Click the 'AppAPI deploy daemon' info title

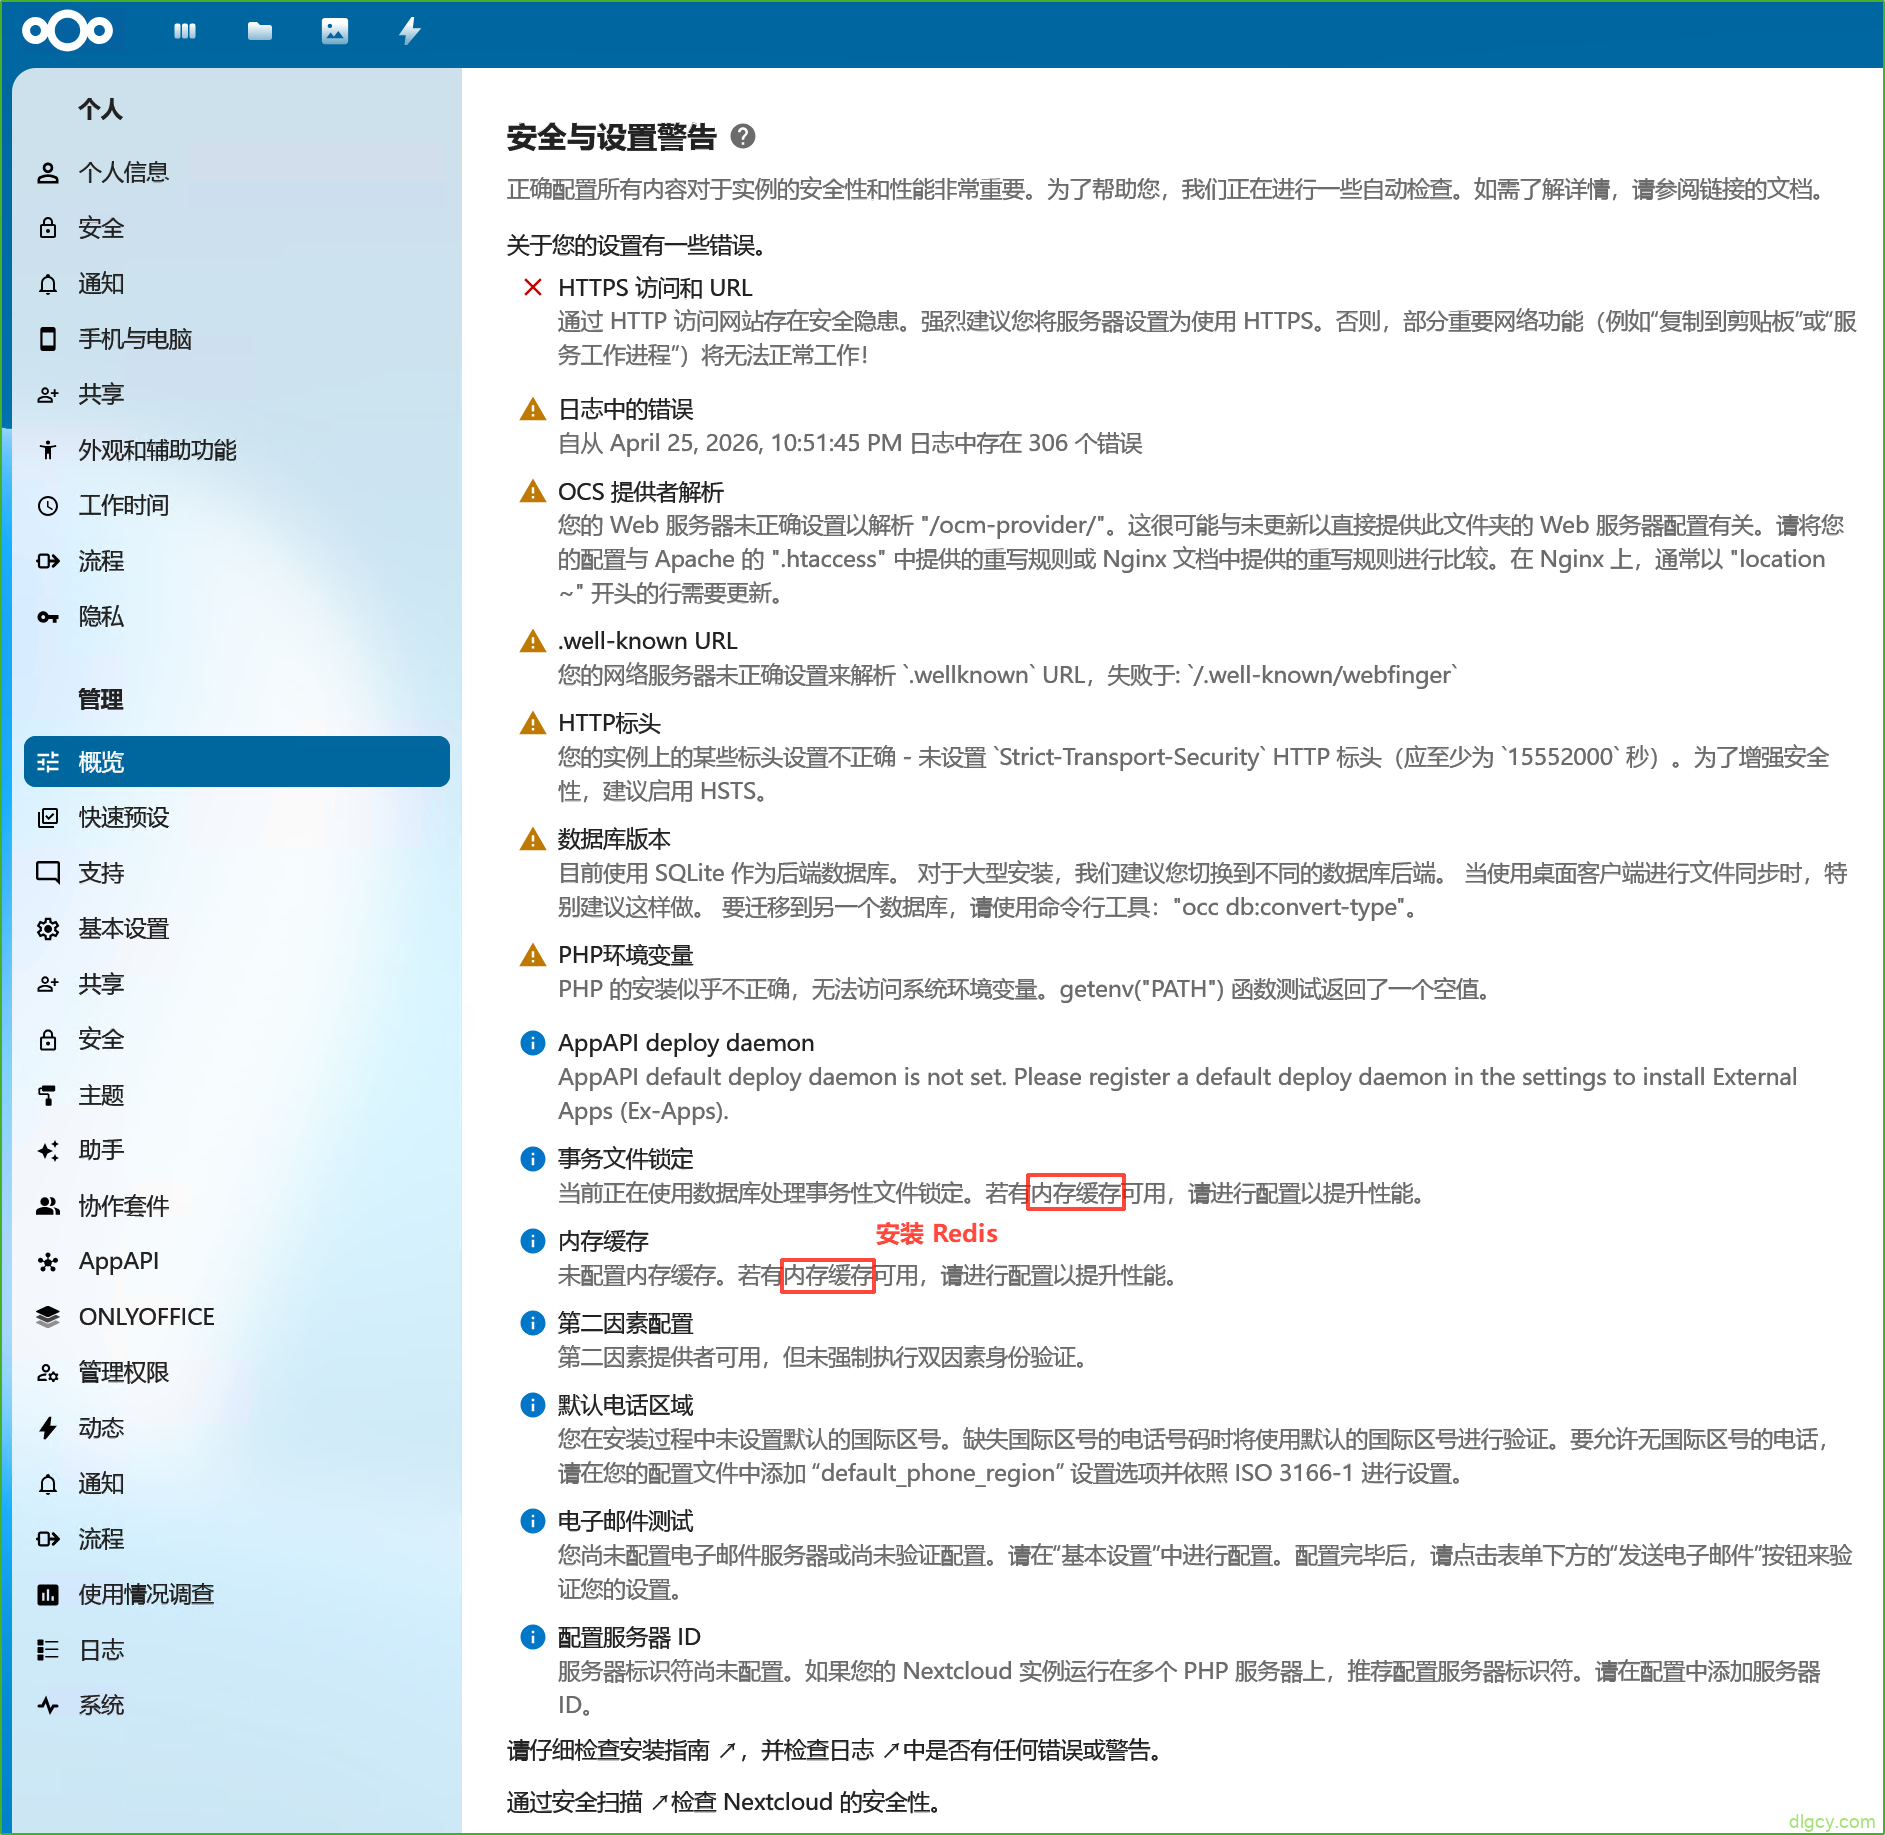(686, 1043)
